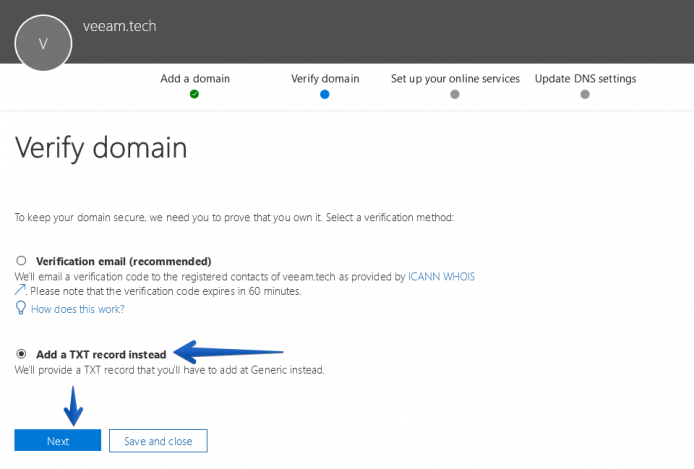
Task: Click the Add a TXT record instead label
Action: pyautogui.click(x=101, y=354)
